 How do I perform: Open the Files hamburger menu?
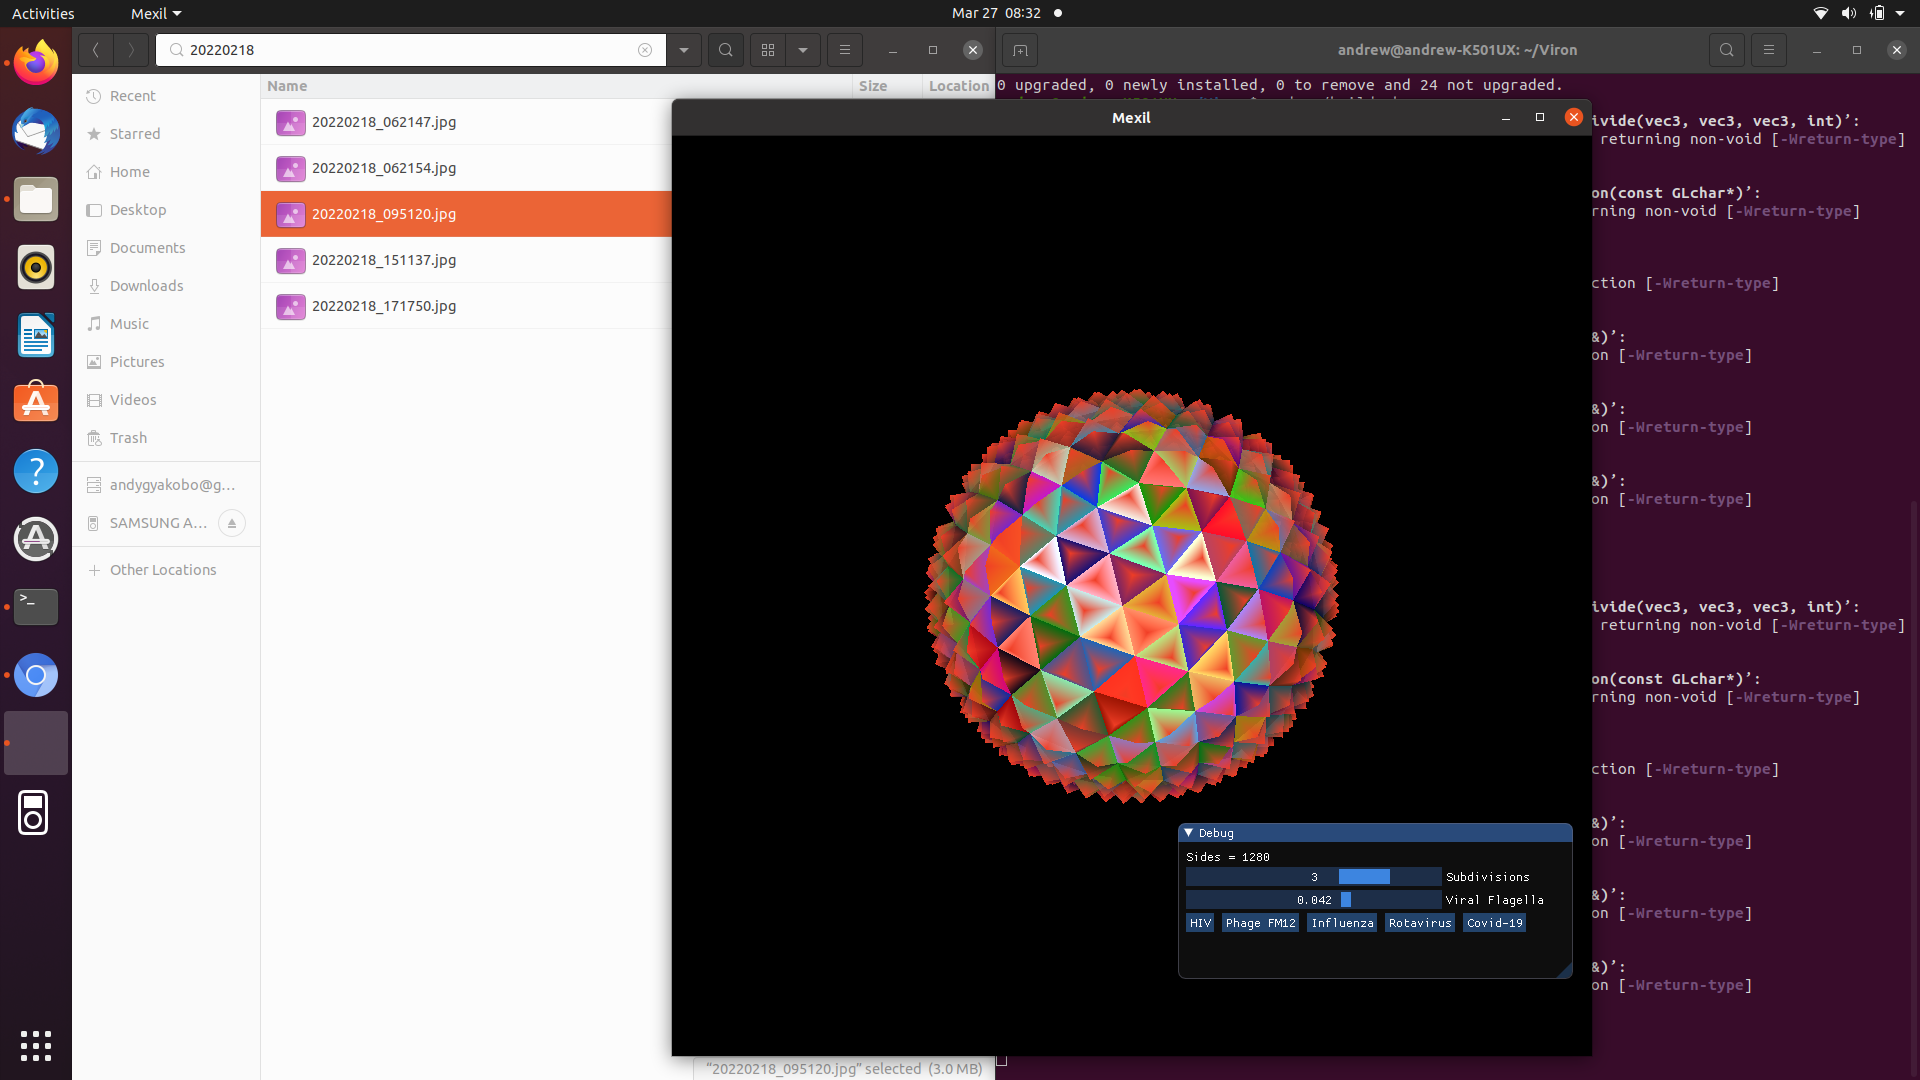tap(845, 50)
